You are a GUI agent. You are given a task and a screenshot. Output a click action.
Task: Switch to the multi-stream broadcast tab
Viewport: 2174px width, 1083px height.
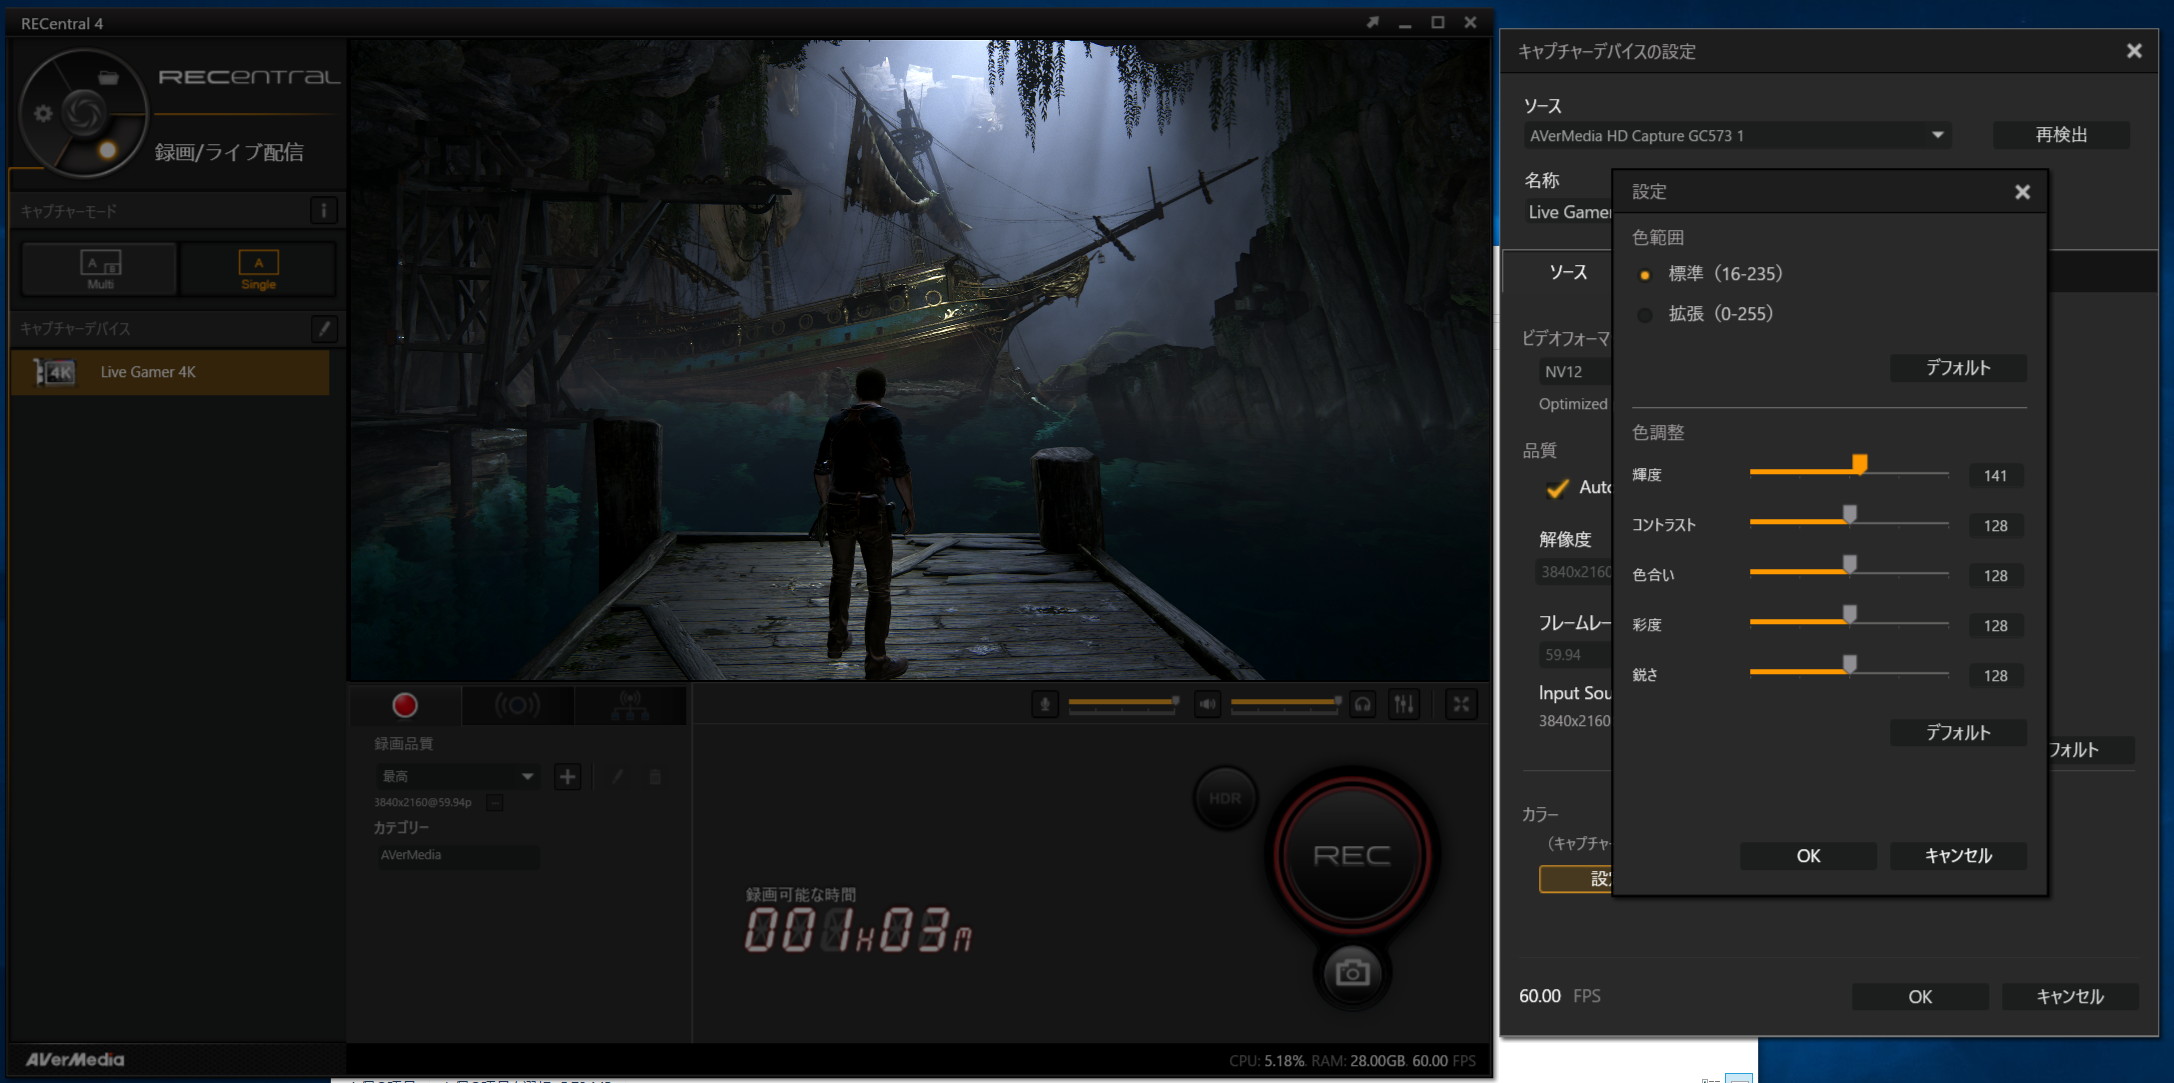coord(630,705)
